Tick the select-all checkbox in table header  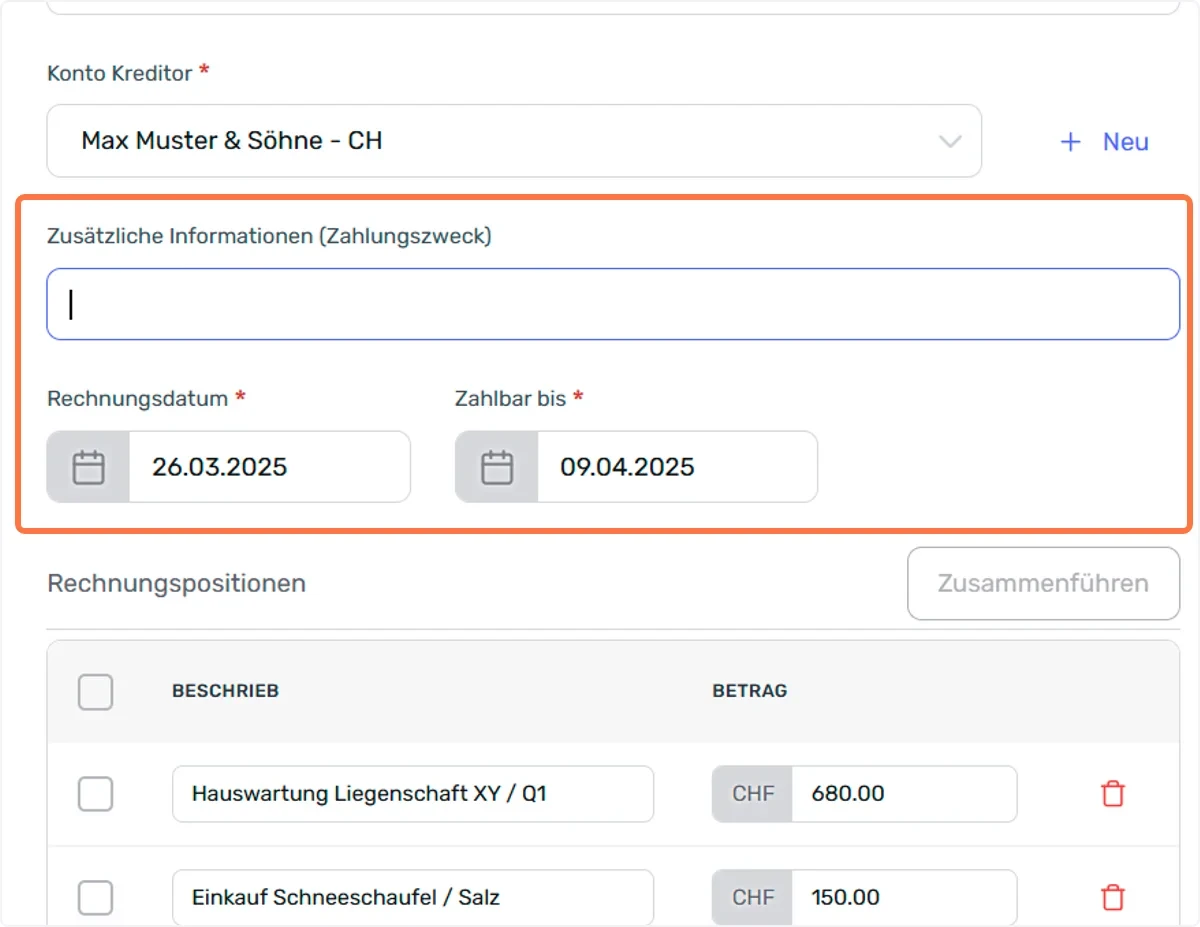coord(96,692)
